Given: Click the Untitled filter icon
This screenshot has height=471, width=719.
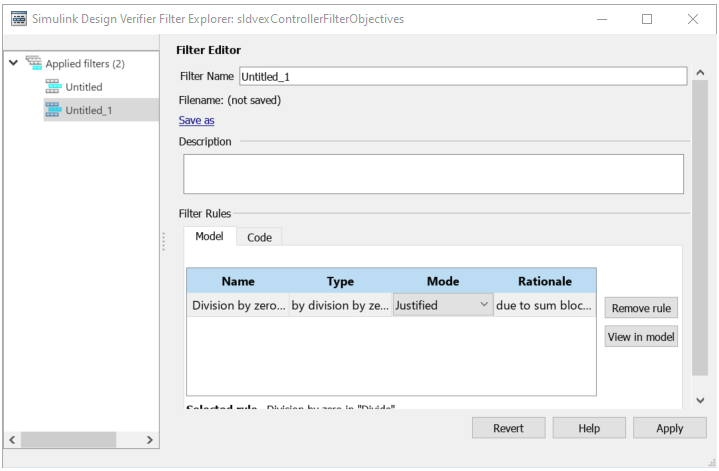Looking at the screenshot, I should [x=53, y=87].
